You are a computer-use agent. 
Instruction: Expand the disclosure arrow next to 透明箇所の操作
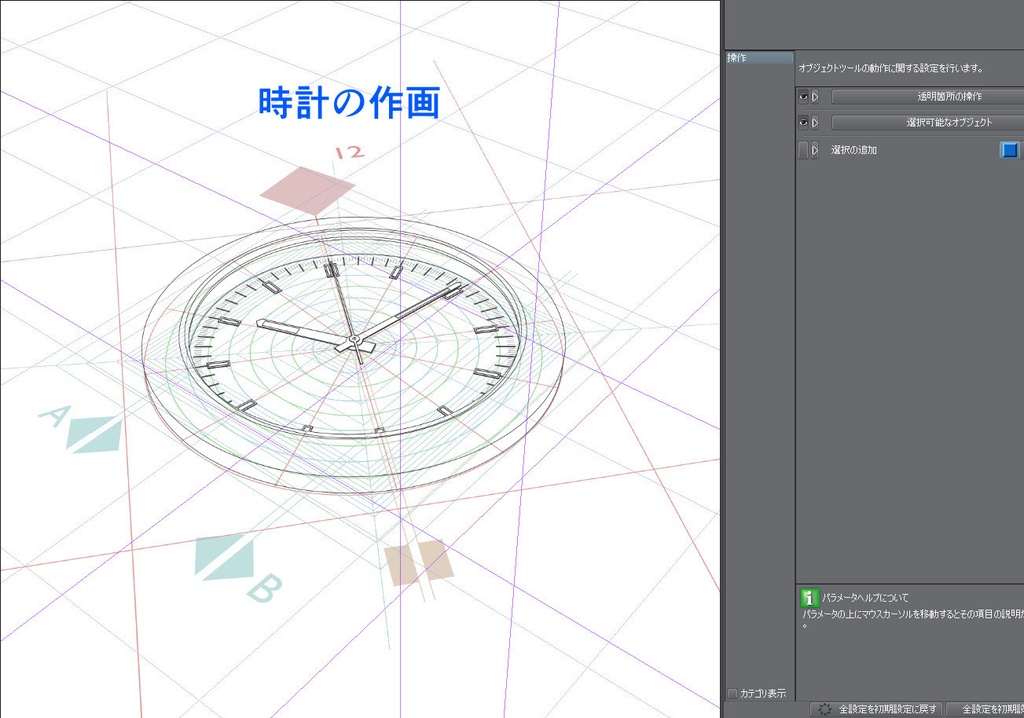pos(815,96)
